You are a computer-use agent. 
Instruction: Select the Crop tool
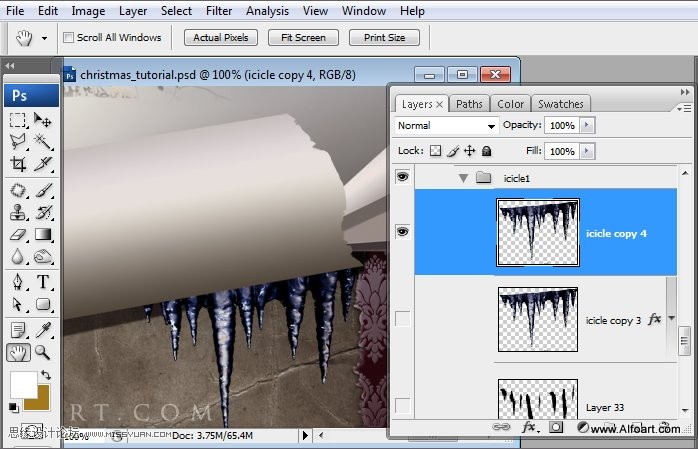coord(18,164)
